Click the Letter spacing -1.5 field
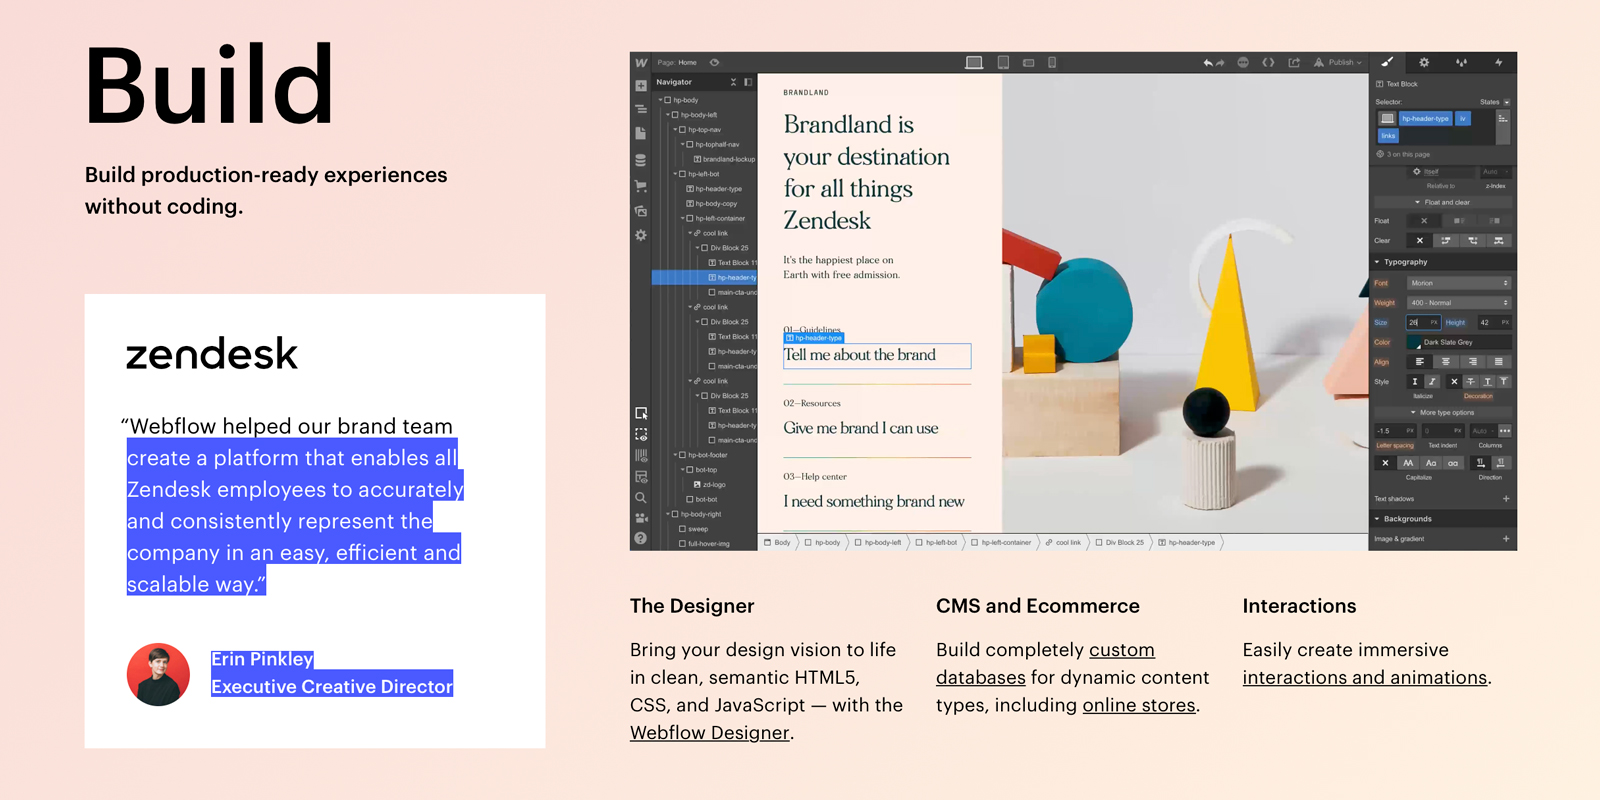The image size is (1600, 800). click(1395, 431)
